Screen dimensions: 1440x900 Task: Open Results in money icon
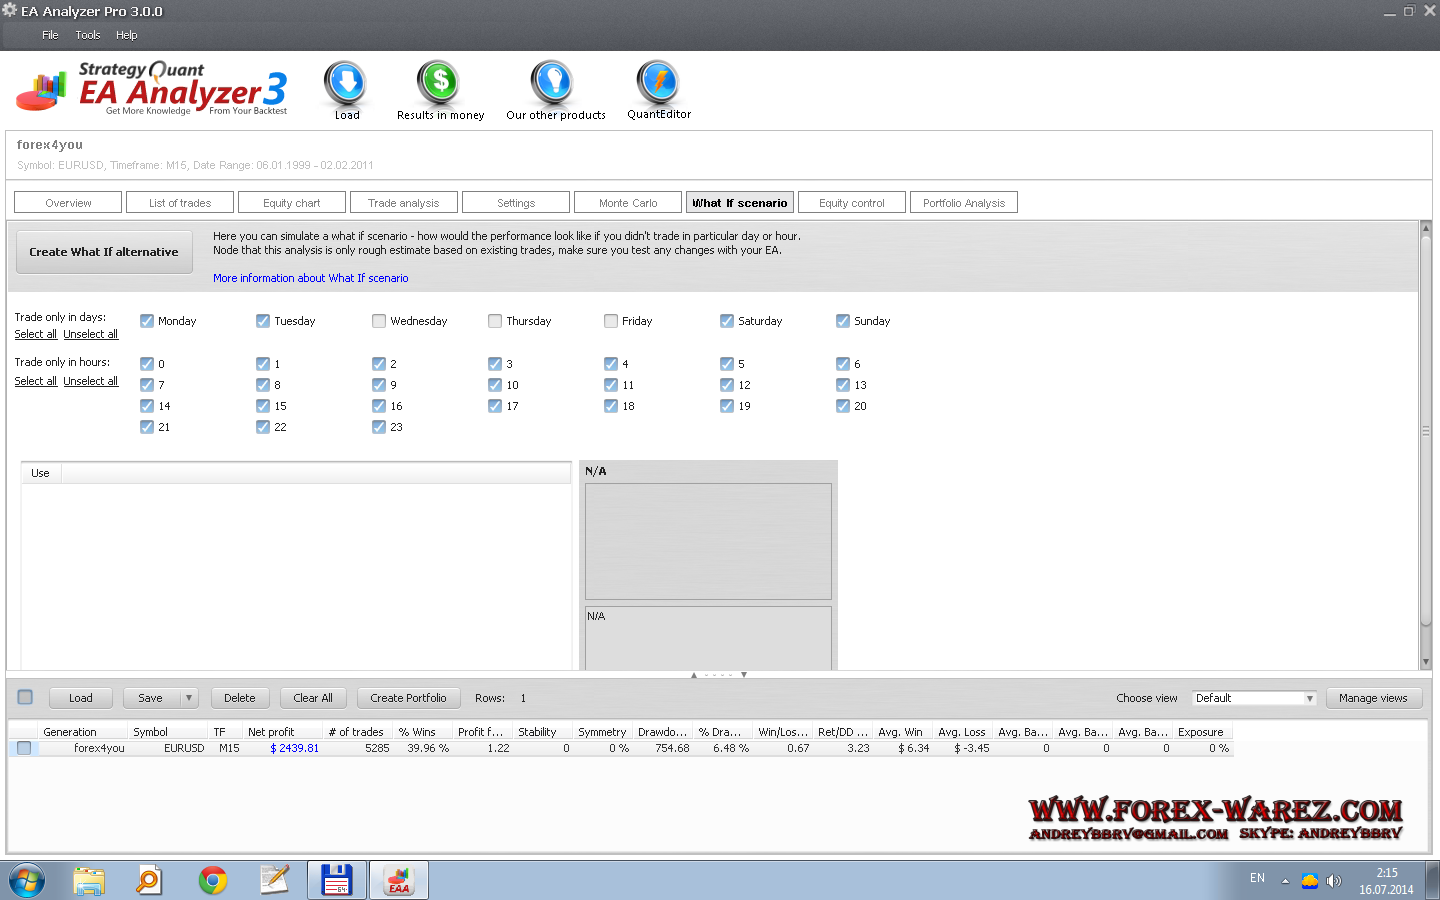(439, 84)
